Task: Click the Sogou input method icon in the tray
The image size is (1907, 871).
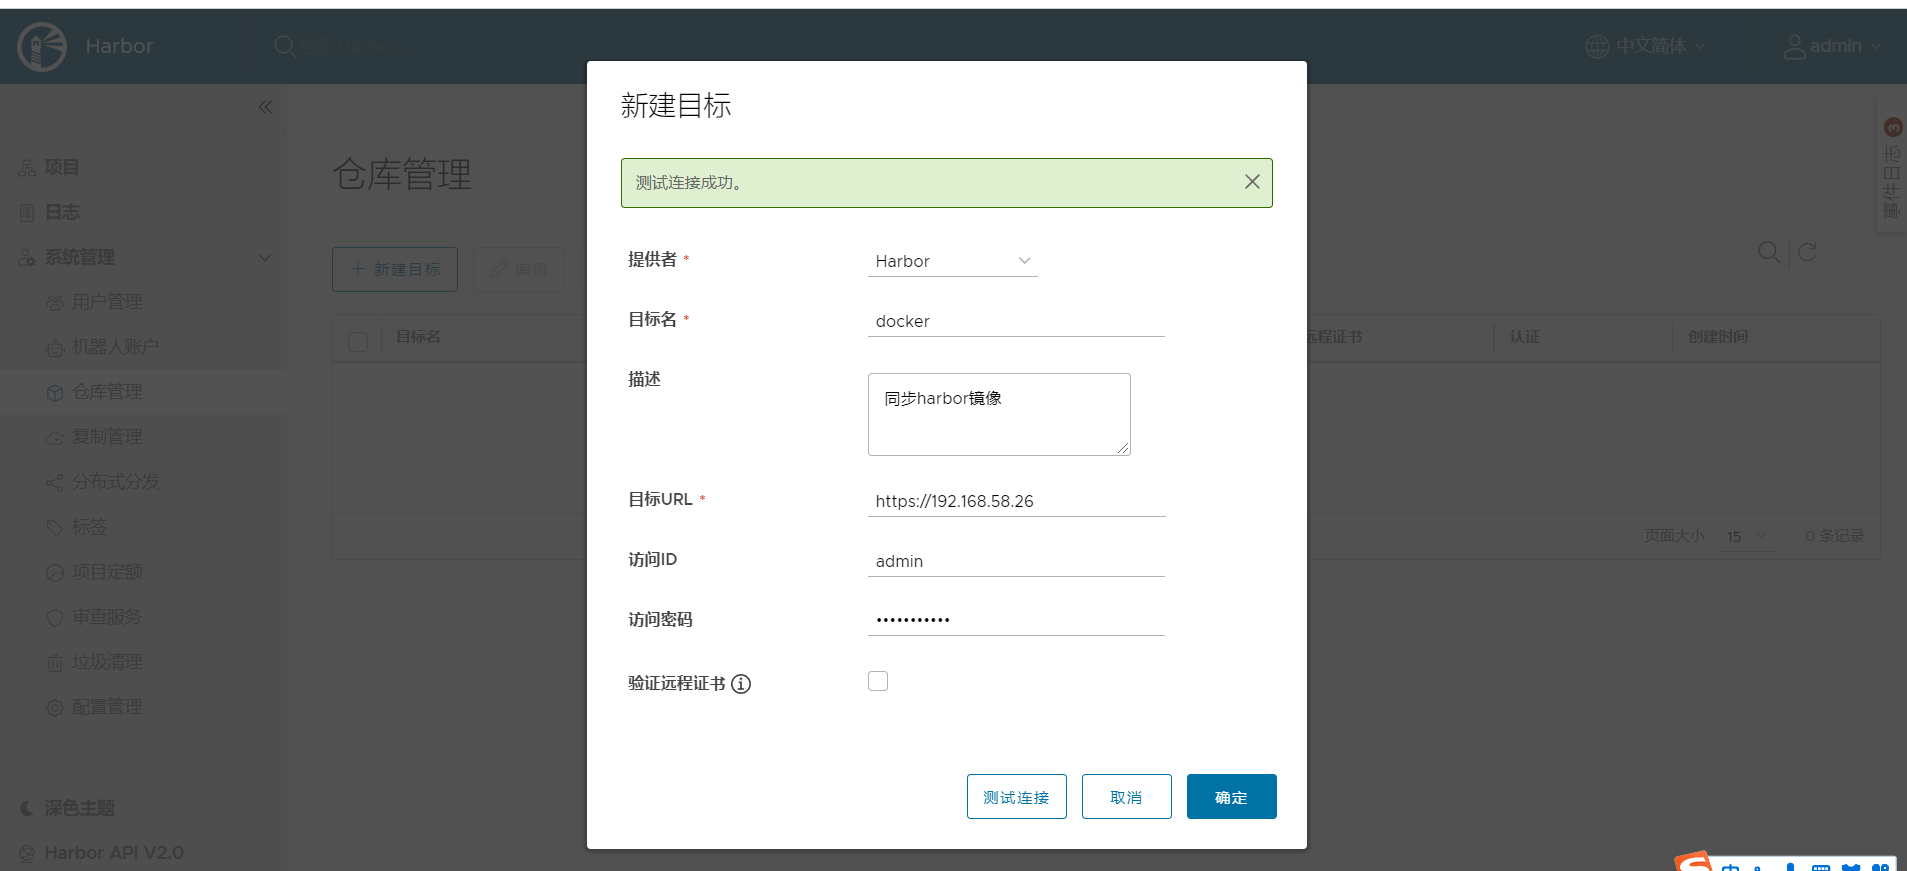Action: [1695, 862]
